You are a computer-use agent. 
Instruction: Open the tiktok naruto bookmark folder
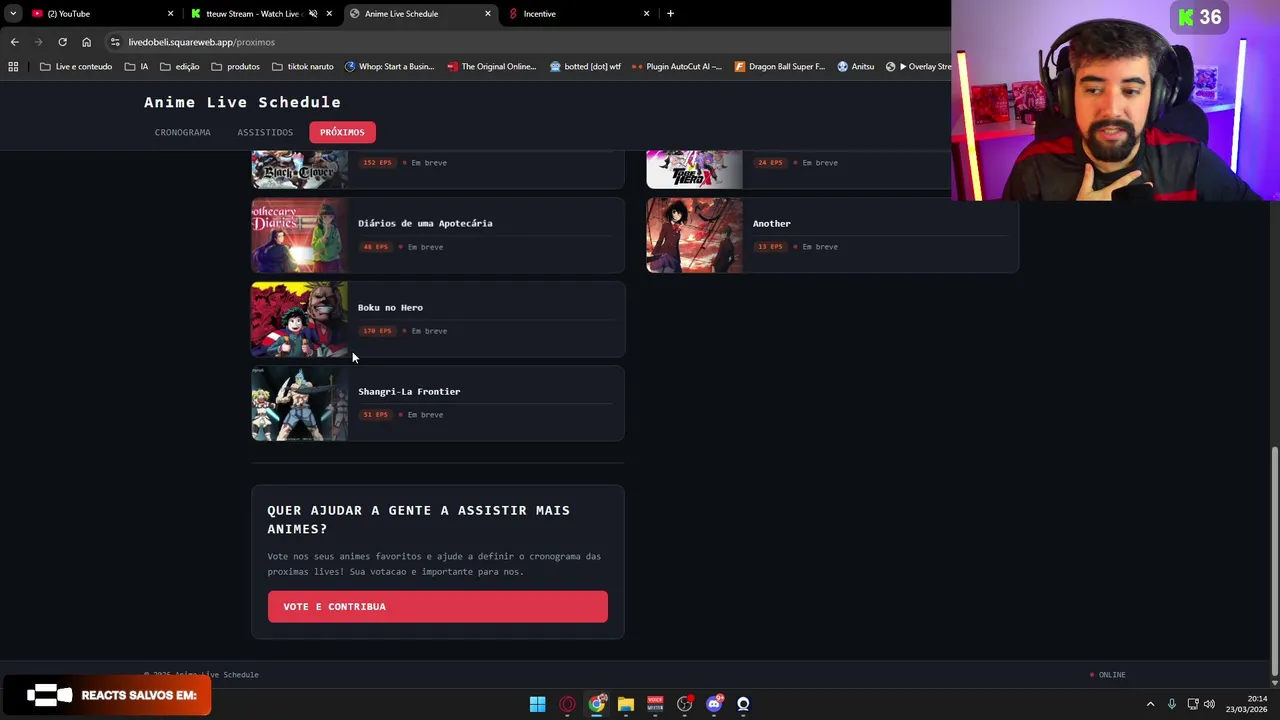coord(303,67)
